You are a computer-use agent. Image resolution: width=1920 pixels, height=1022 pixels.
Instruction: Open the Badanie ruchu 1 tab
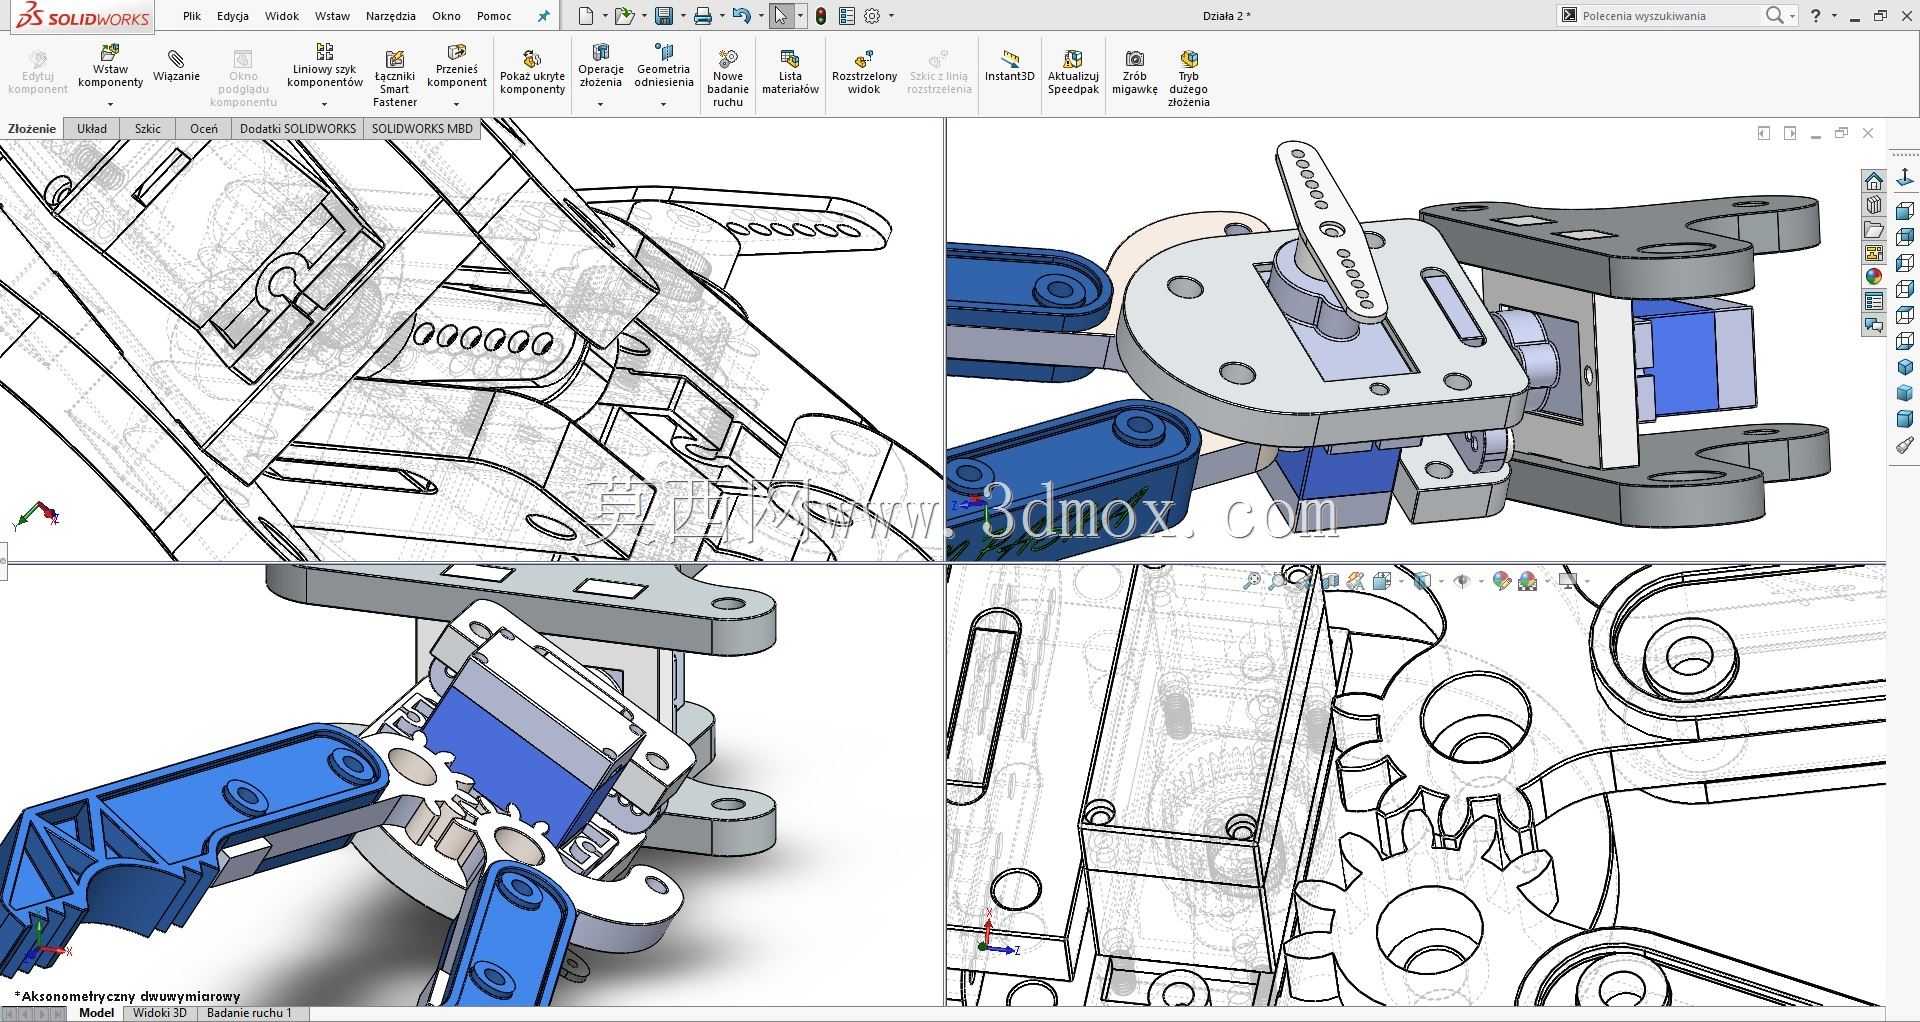tap(249, 1013)
